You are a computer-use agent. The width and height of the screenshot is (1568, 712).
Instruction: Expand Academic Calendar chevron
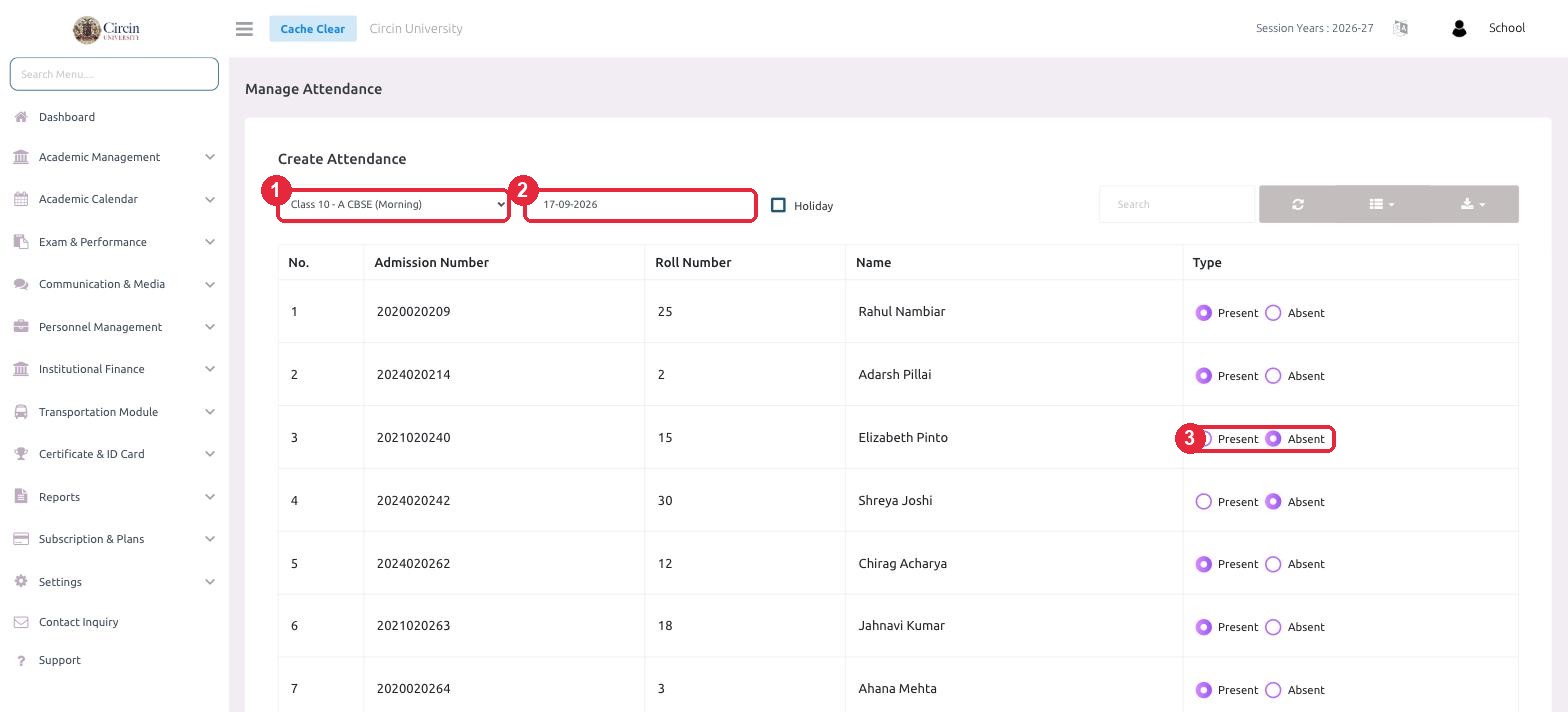(209, 199)
